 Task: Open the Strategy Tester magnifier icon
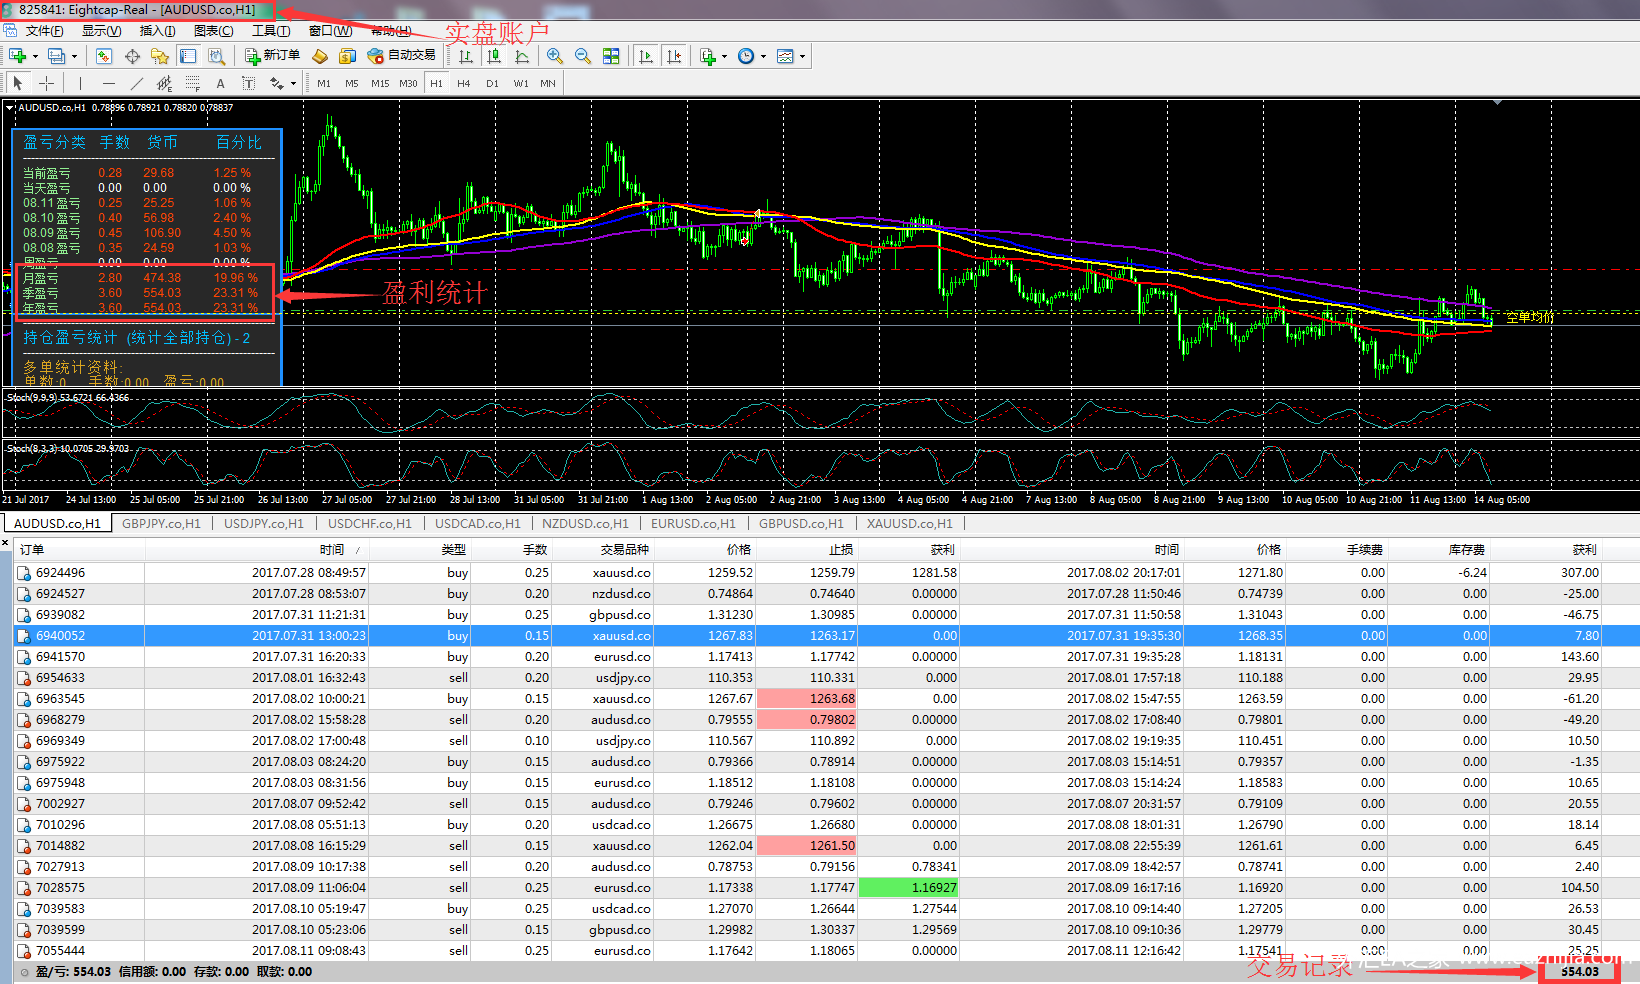tap(217, 56)
